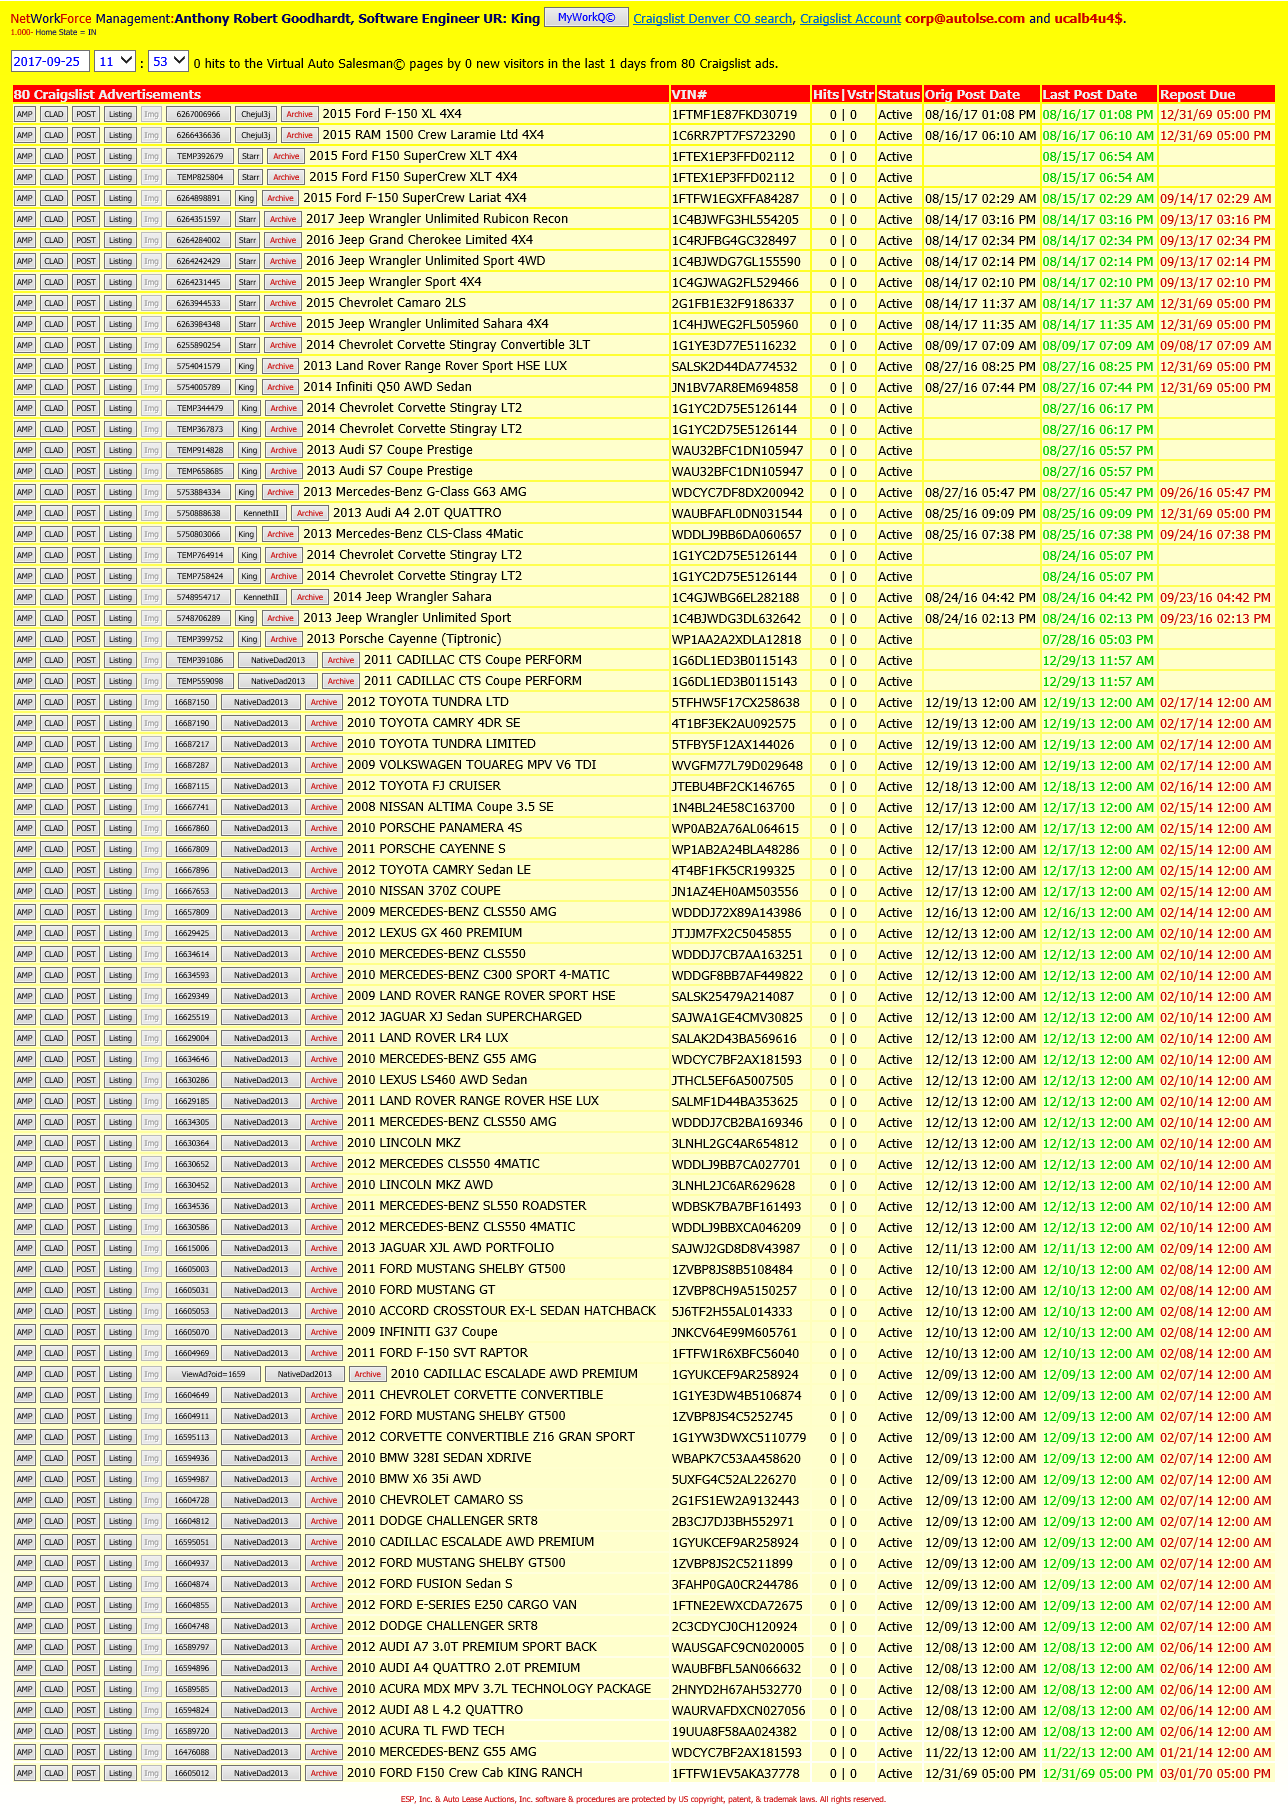The width and height of the screenshot is (1288, 1810).
Task: Archive the 2015 RAM 1500 Crew Laramie ad
Action: [299, 135]
